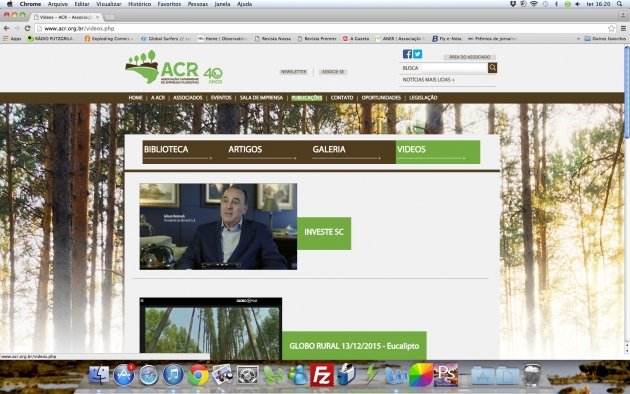Open the Revista Nossa bookmark
Viewport: 630px width, 394px height.
pyautogui.click(x=273, y=39)
